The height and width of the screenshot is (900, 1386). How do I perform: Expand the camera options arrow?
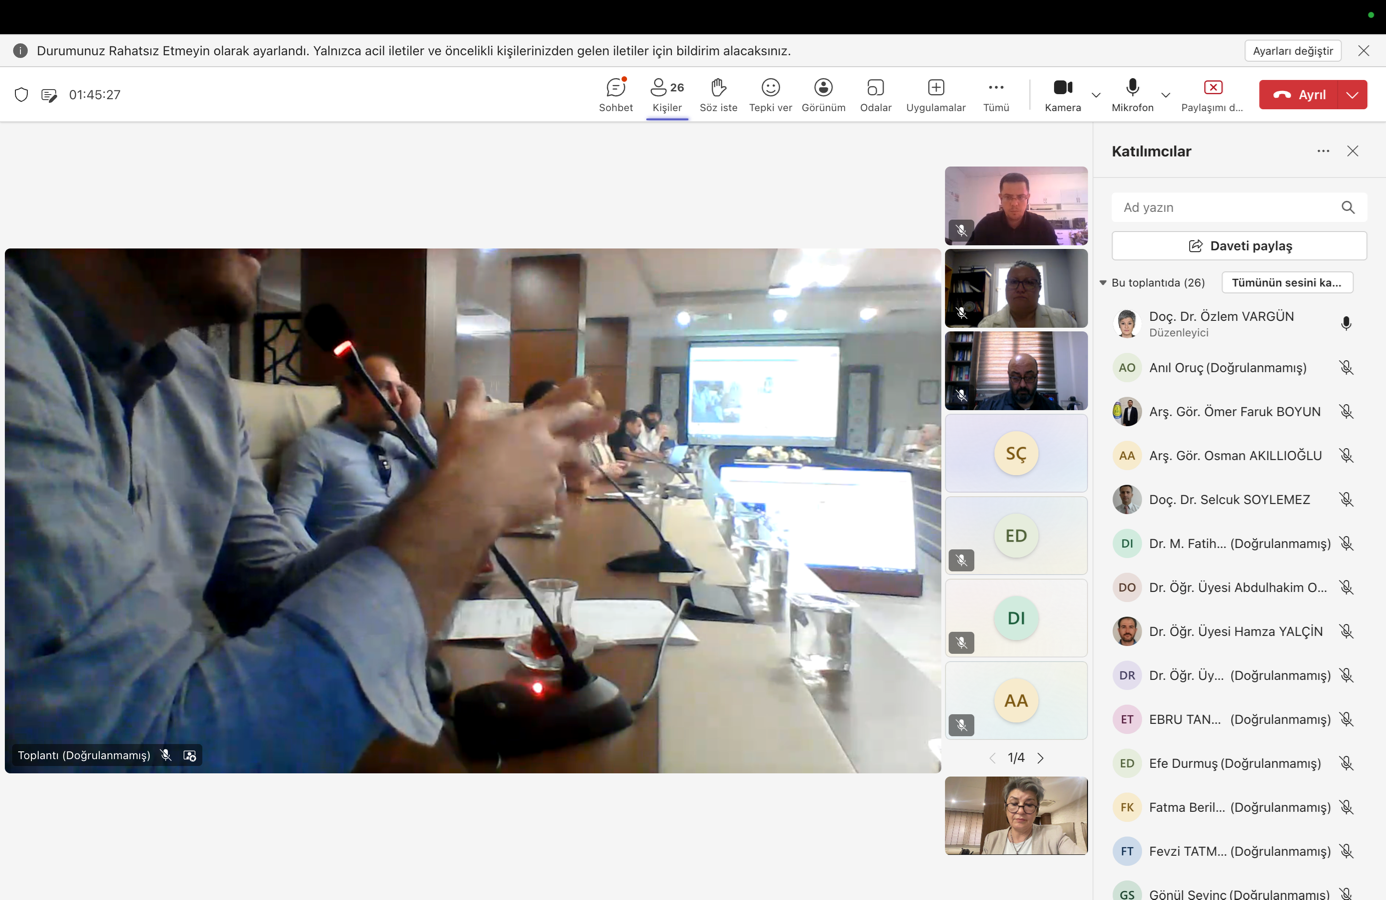[x=1096, y=95]
